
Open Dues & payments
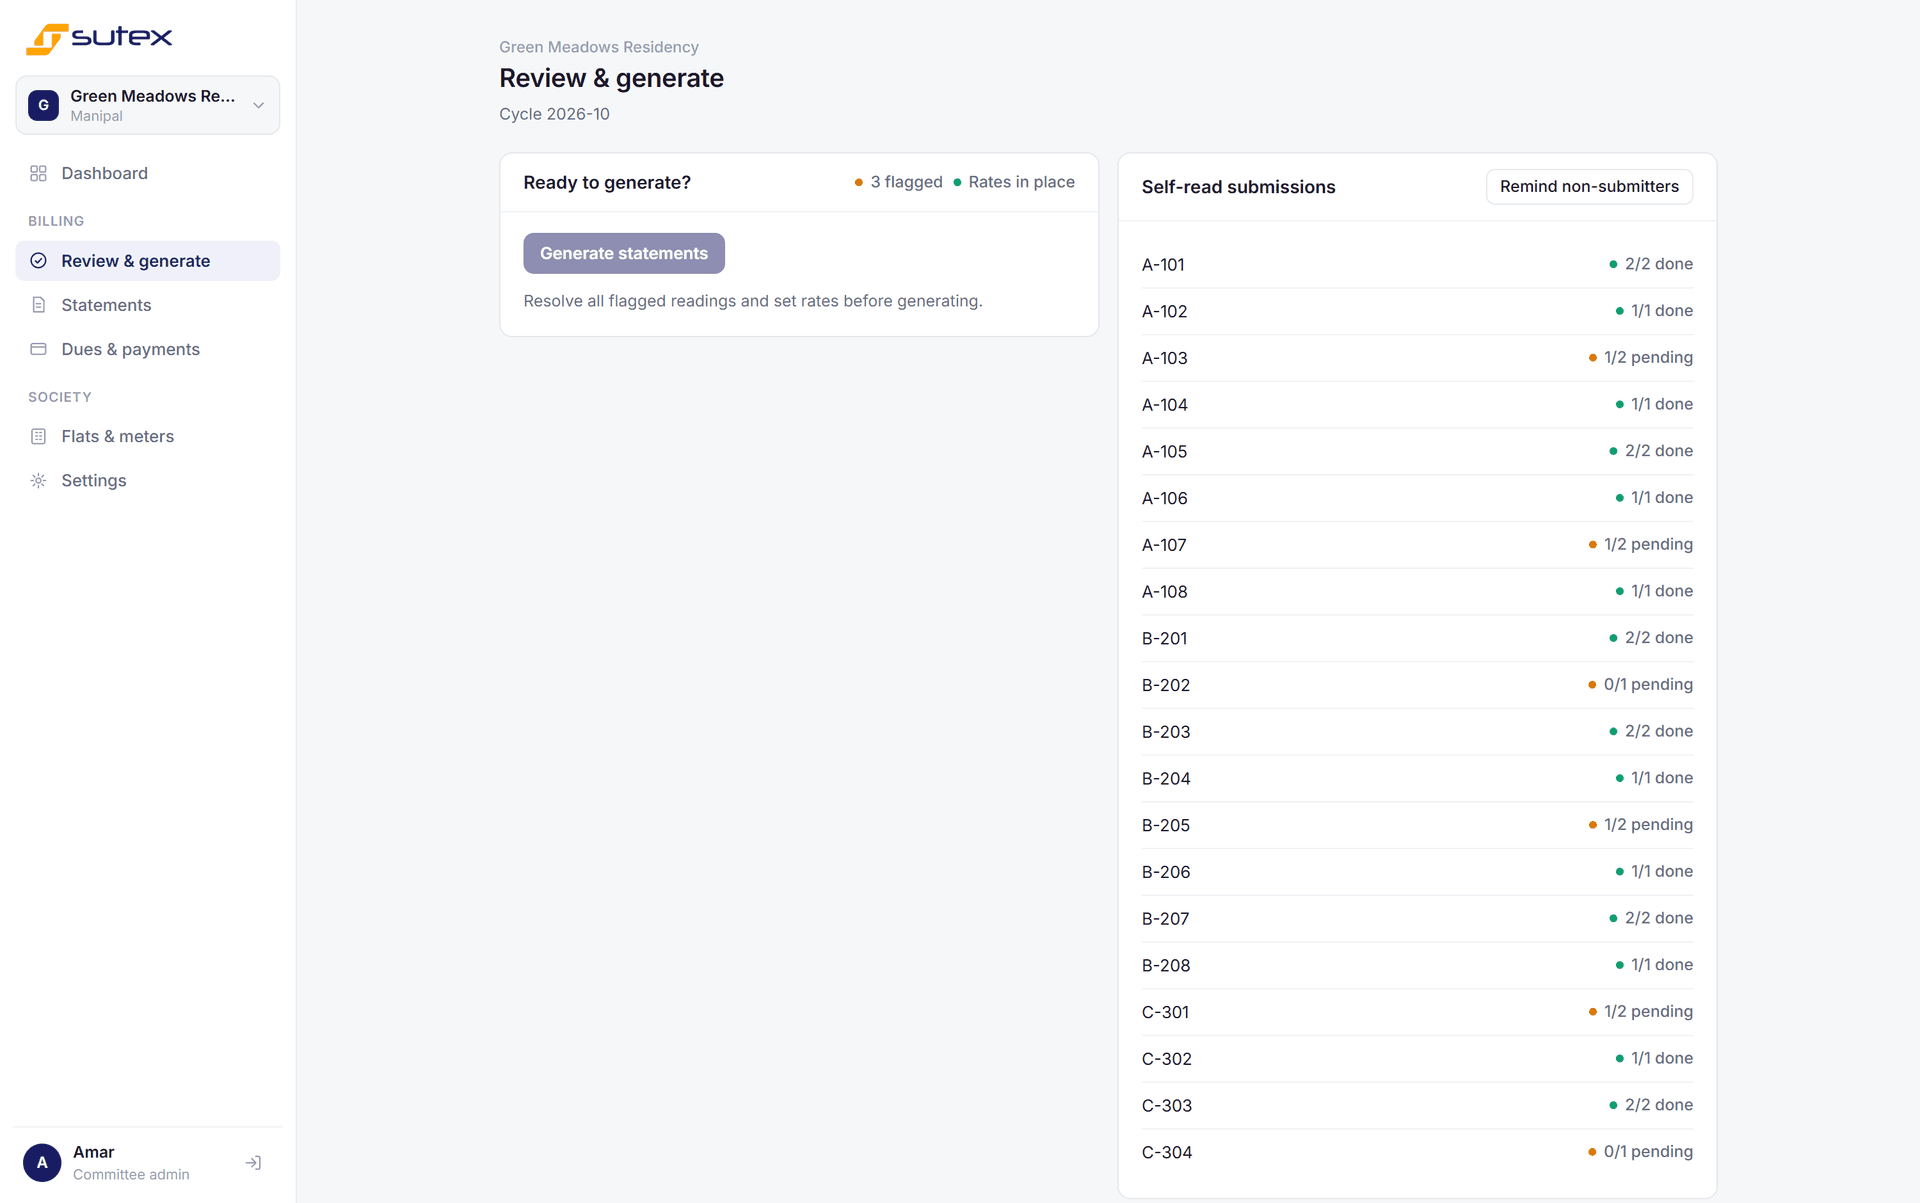pyautogui.click(x=148, y=349)
